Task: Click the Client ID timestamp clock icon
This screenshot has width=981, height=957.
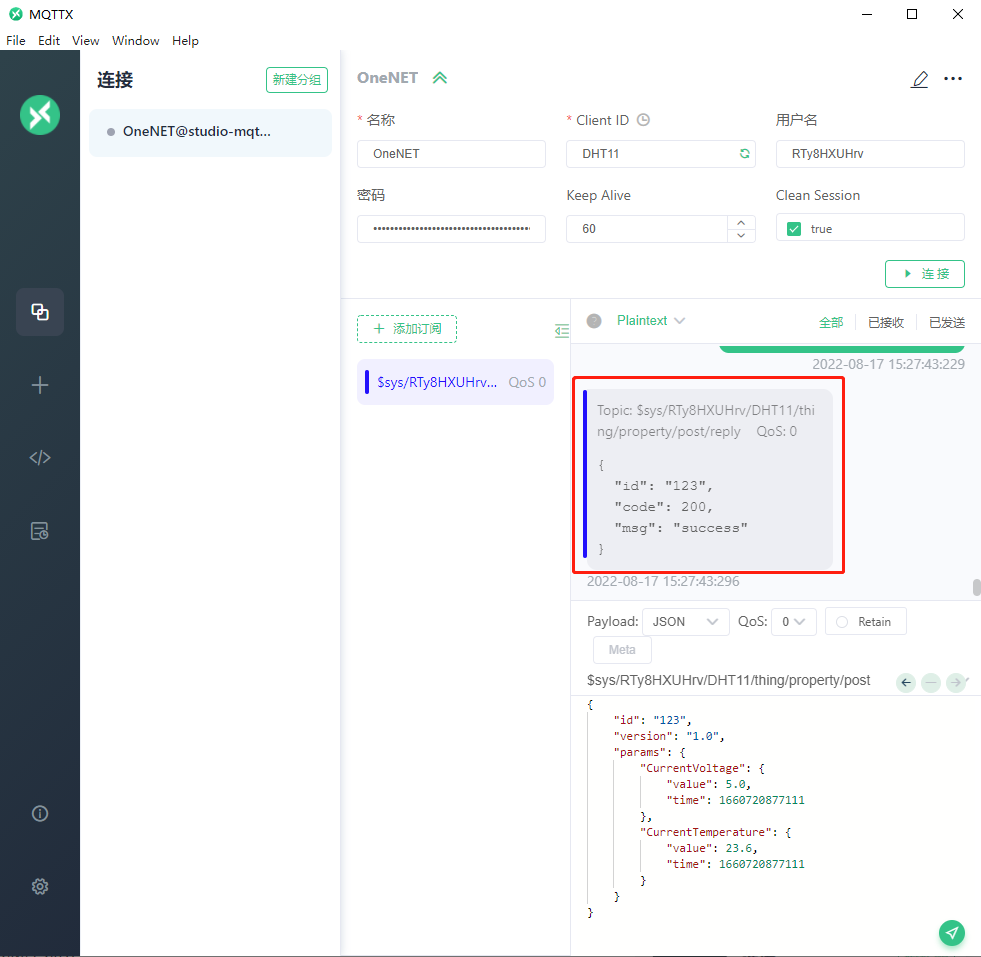Action: [x=643, y=119]
